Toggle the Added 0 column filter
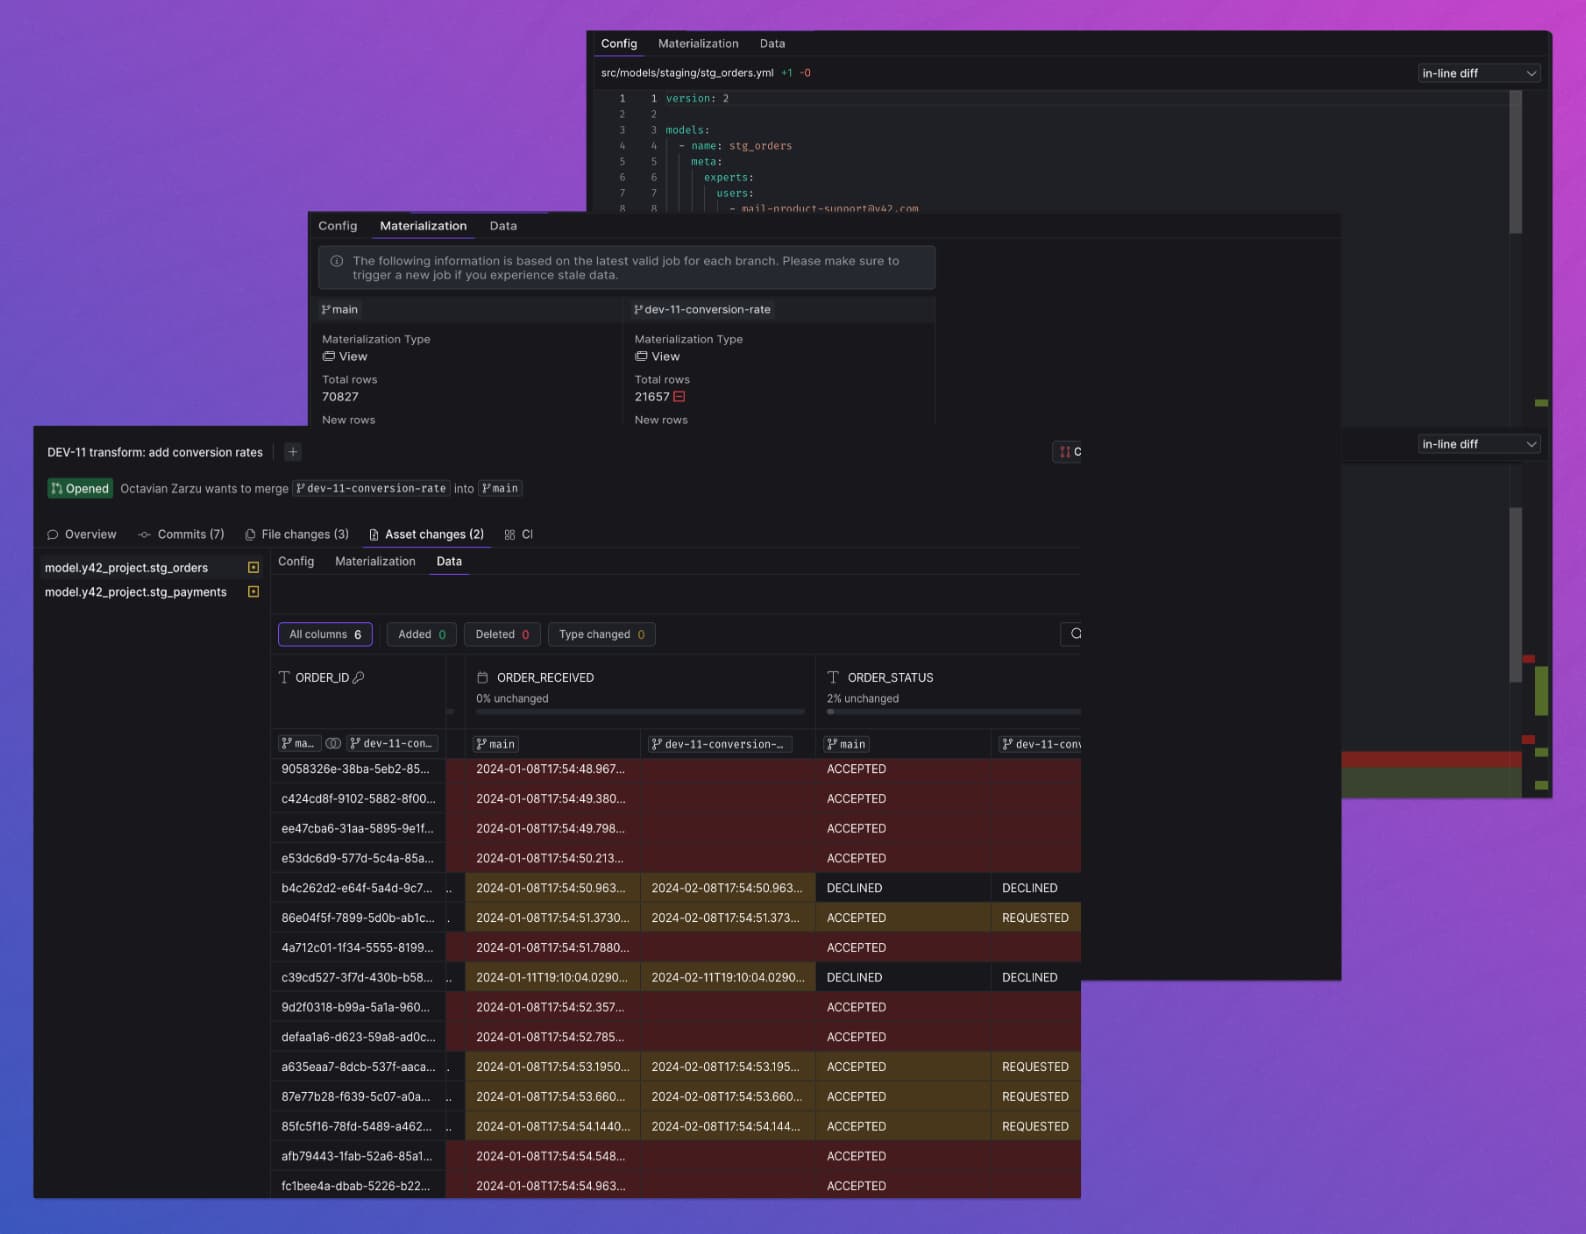 422,634
